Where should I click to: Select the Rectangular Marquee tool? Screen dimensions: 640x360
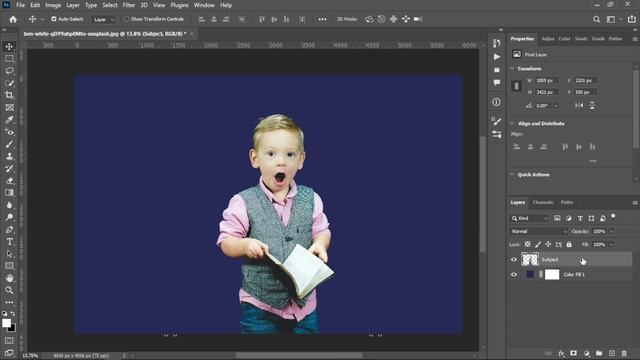click(9, 59)
